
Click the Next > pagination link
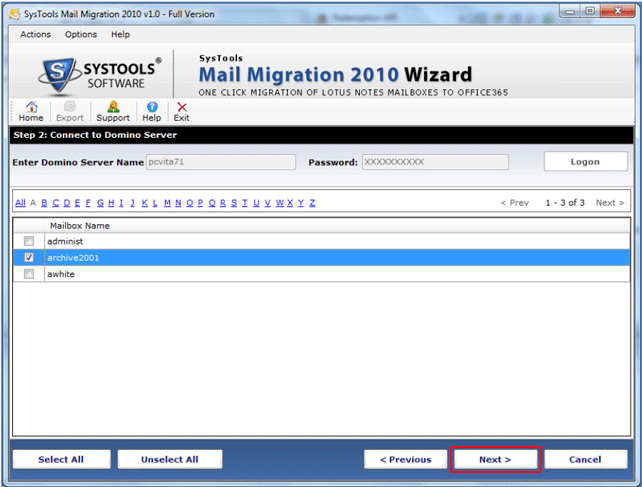[610, 203]
